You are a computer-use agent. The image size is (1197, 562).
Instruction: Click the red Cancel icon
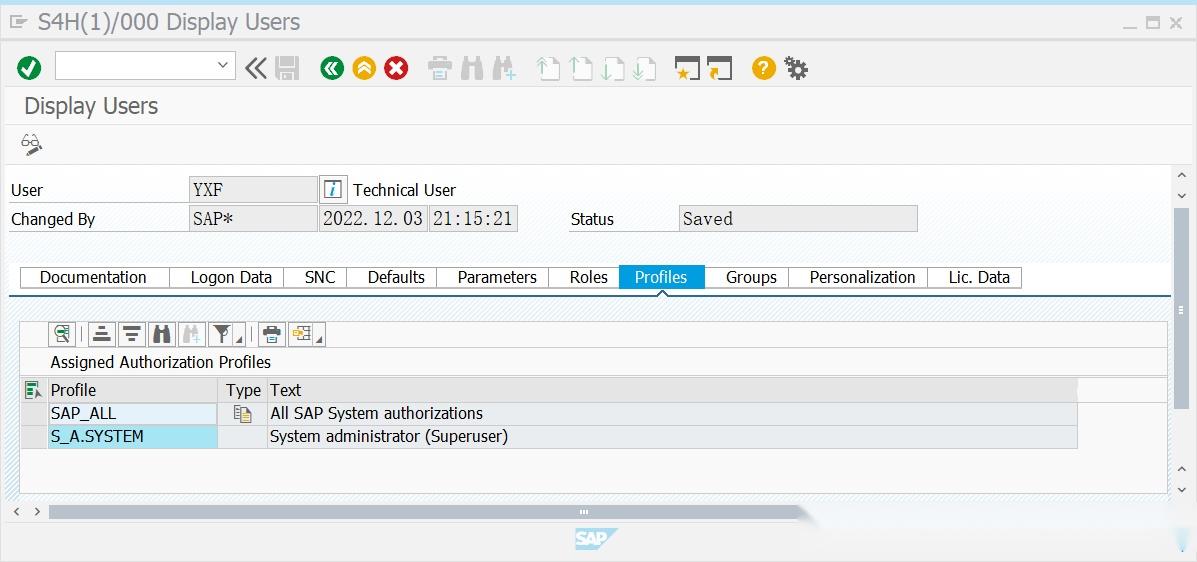(395, 69)
